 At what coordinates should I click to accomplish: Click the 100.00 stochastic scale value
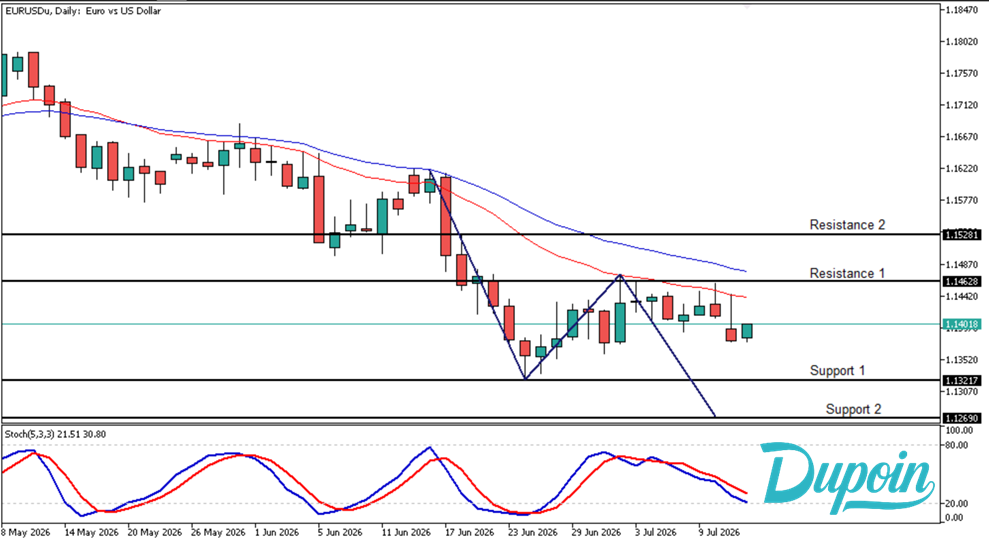point(959,430)
